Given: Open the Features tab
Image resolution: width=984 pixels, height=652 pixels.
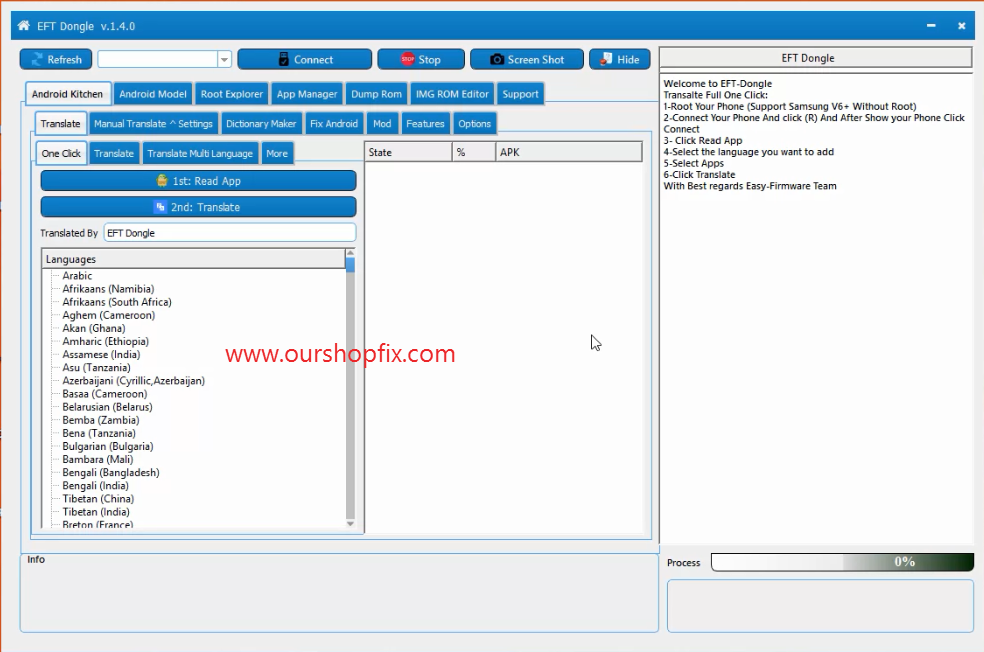Looking at the screenshot, I should point(425,124).
